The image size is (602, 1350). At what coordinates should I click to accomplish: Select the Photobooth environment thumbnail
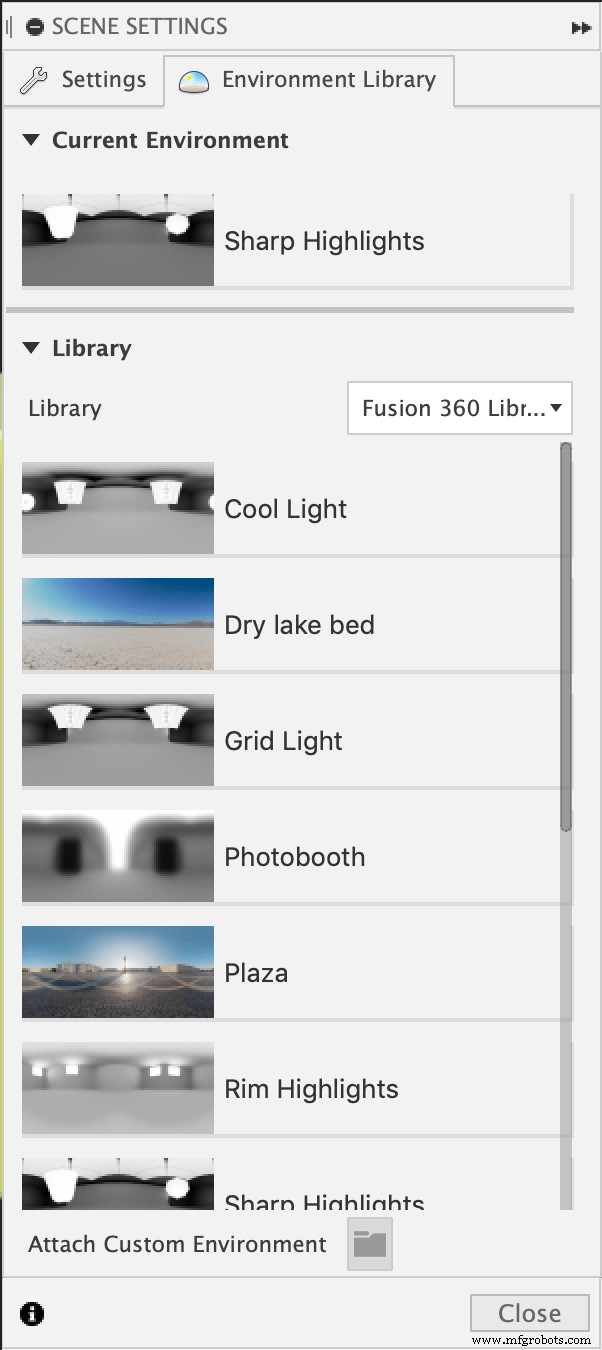coord(117,856)
